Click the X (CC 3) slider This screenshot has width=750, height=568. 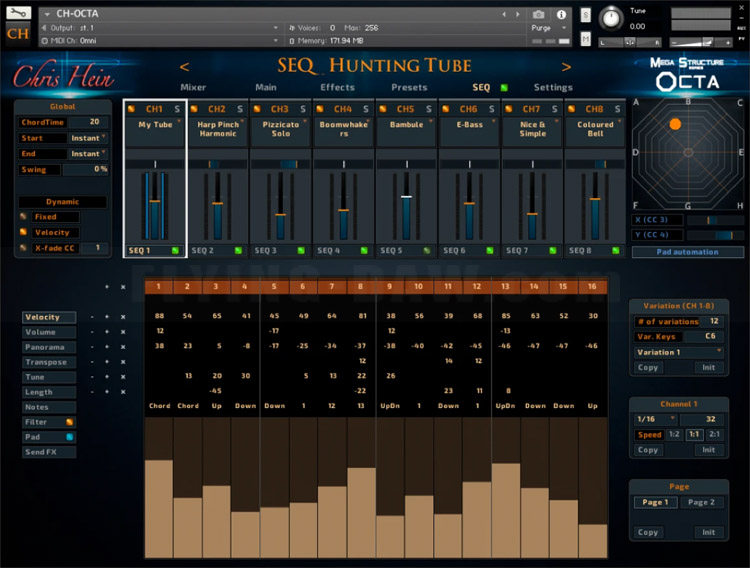click(715, 220)
